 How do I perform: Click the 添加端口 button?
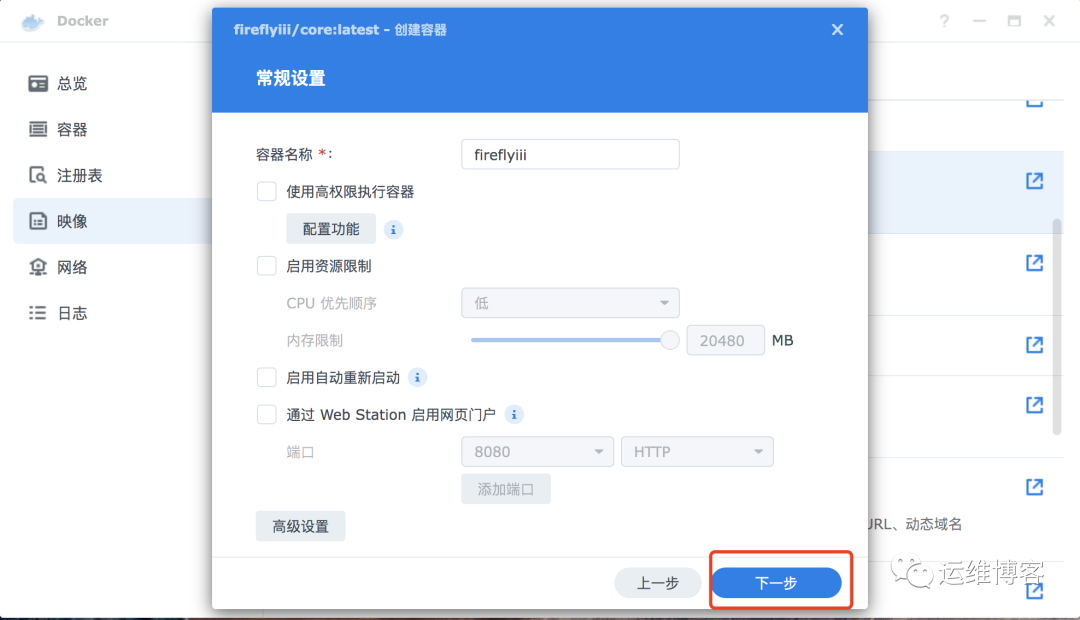506,489
